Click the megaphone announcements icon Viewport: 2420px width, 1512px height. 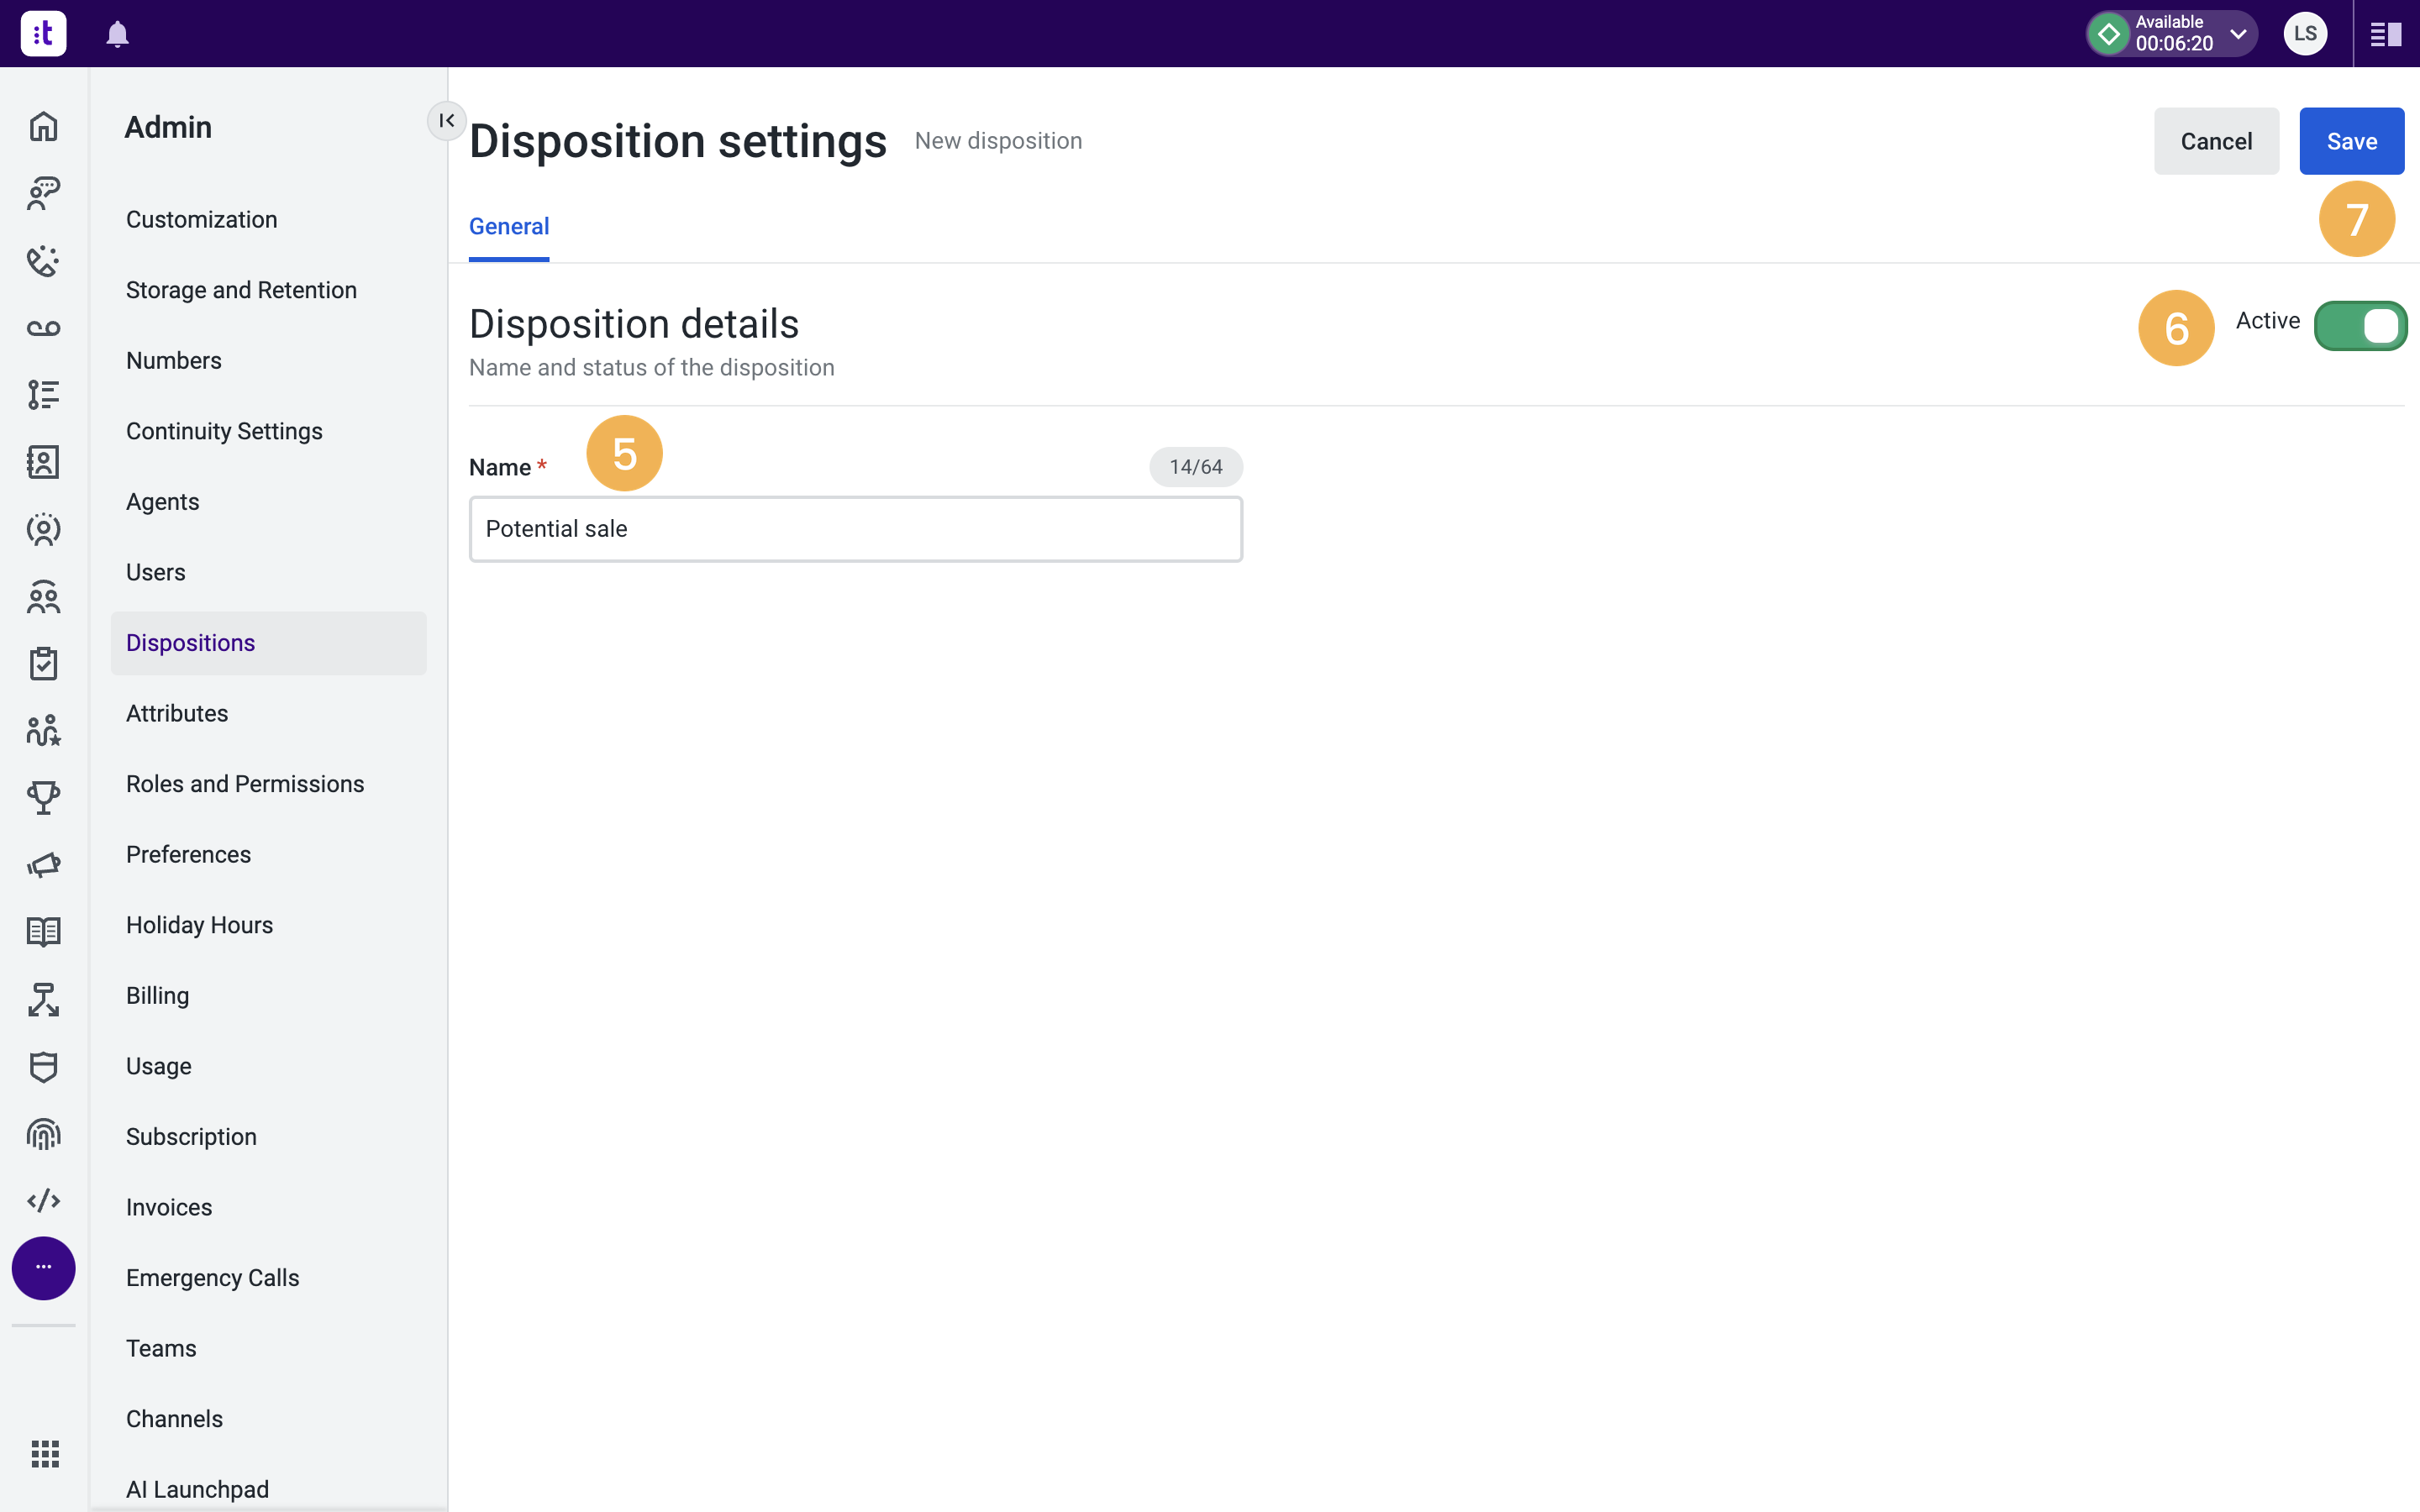pos(44,864)
